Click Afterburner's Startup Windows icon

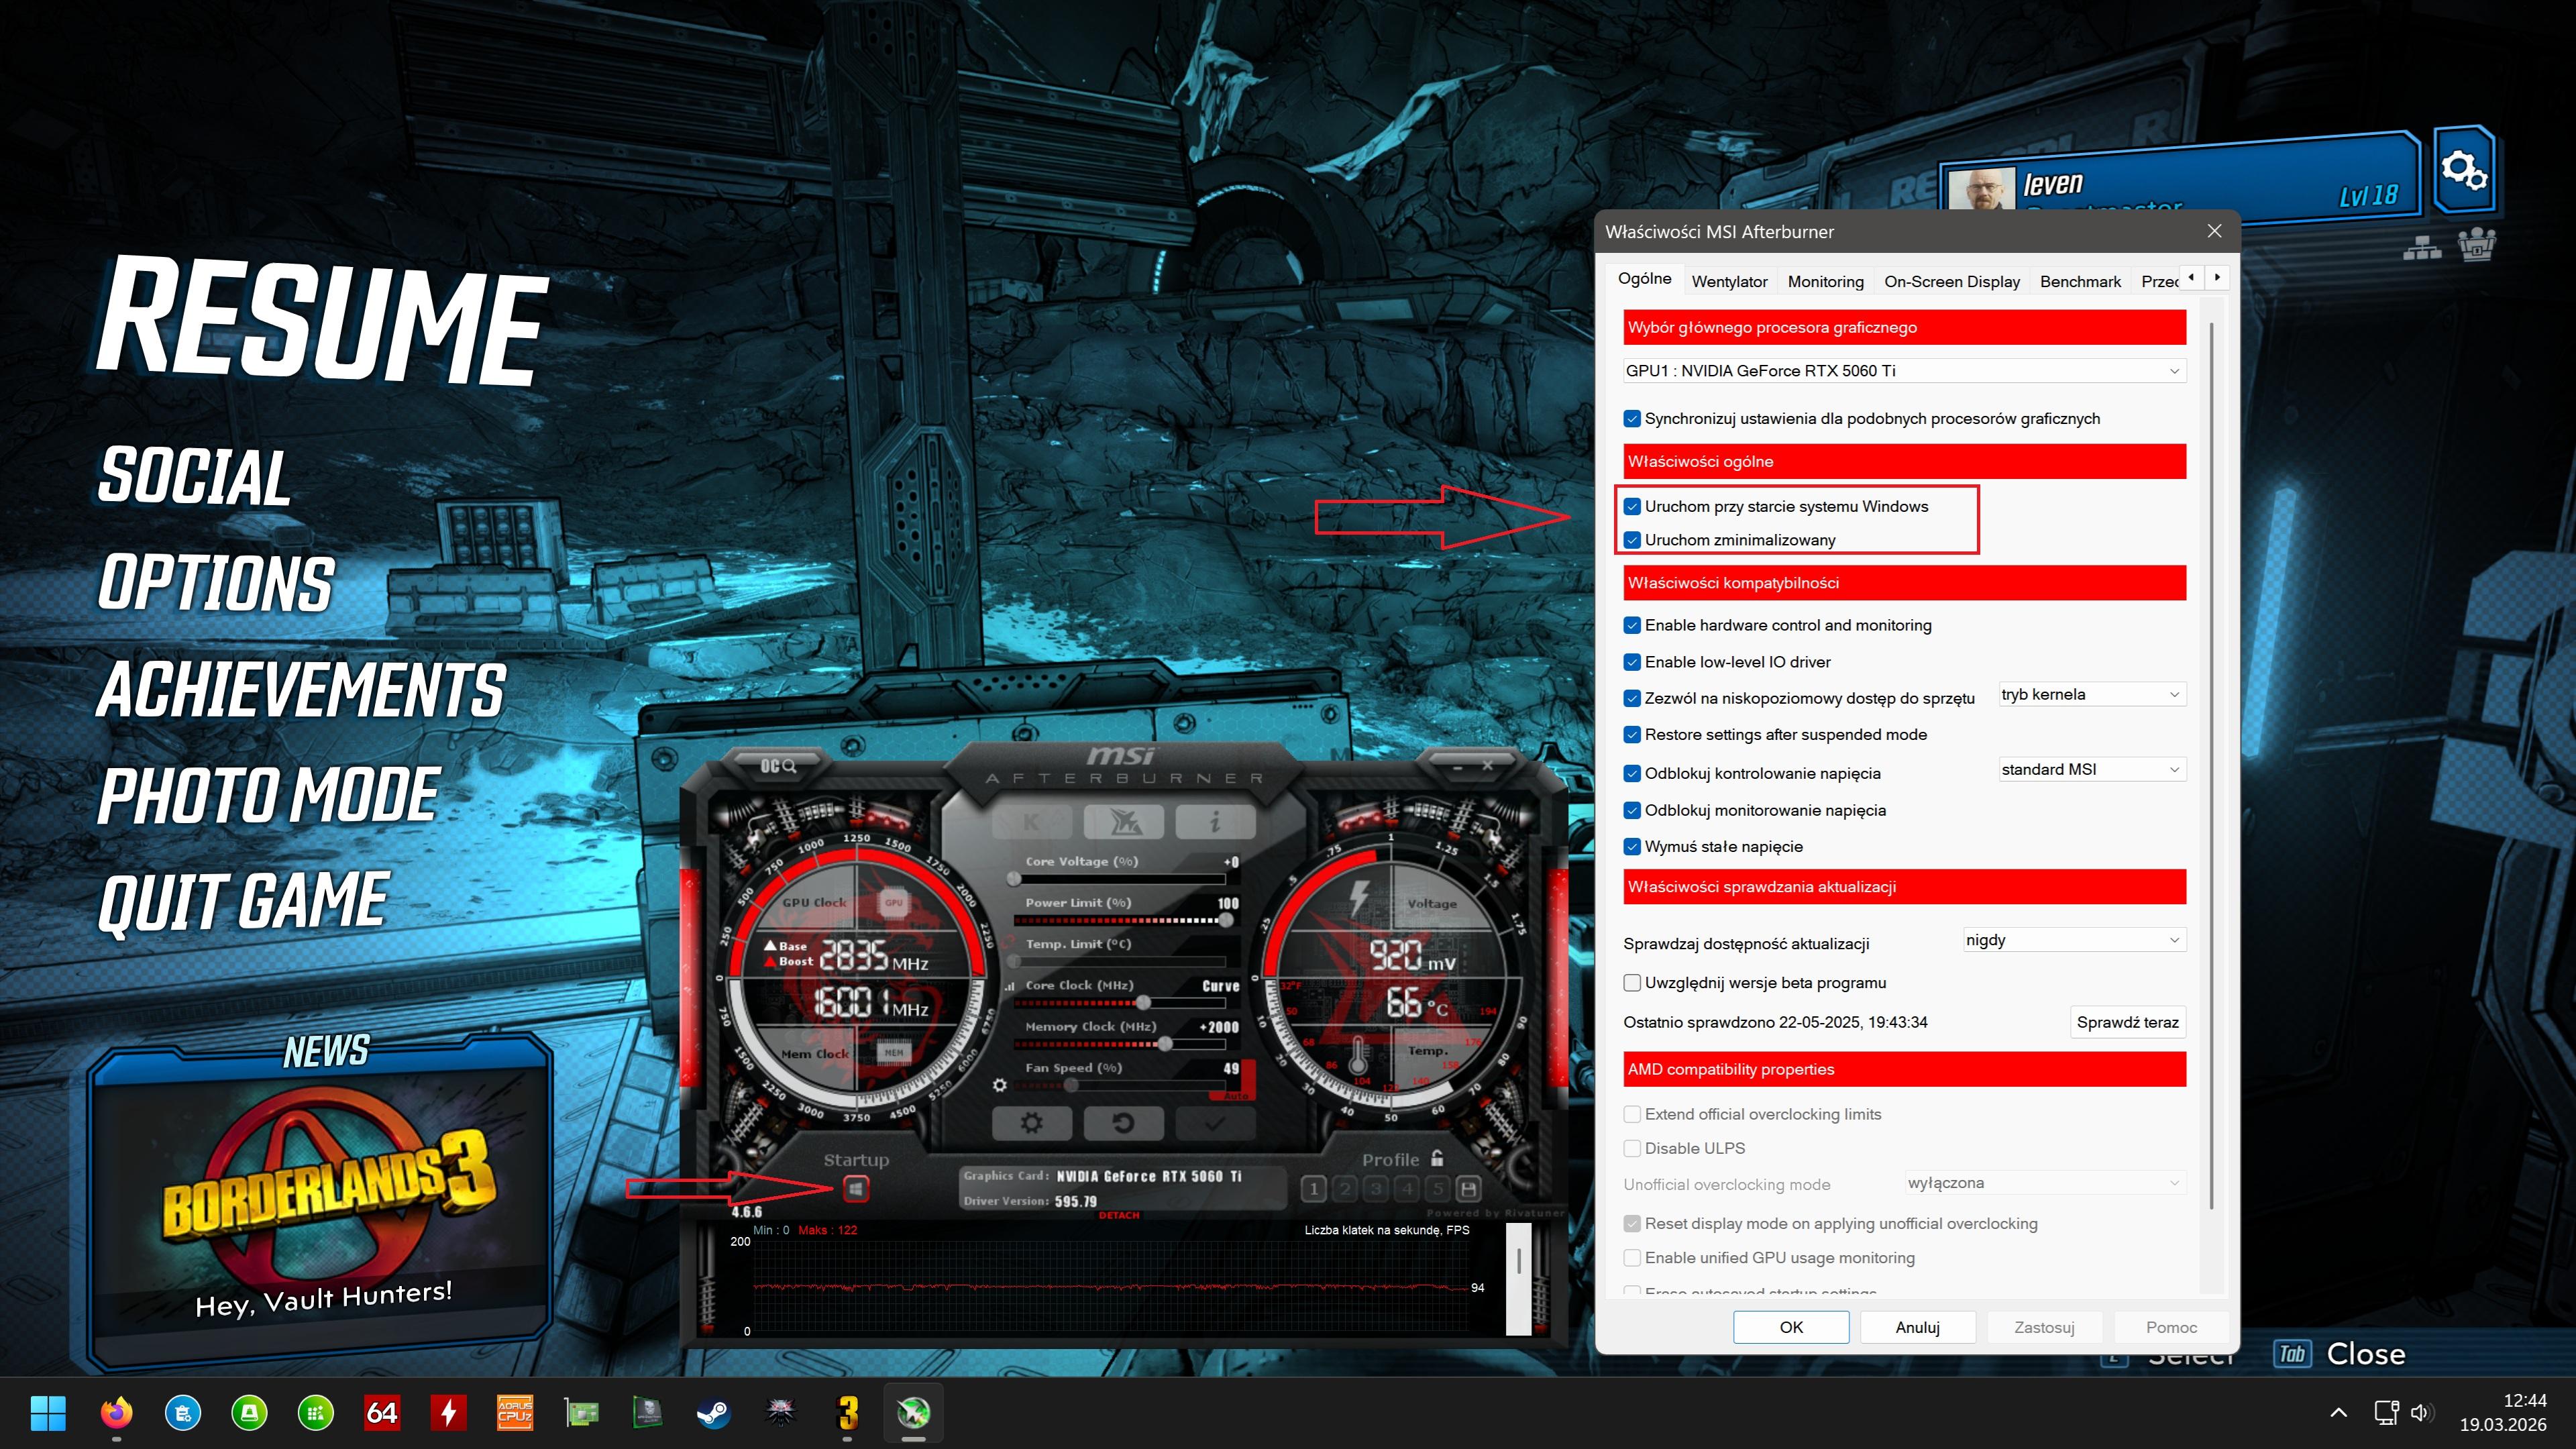[x=856, y=1188]
